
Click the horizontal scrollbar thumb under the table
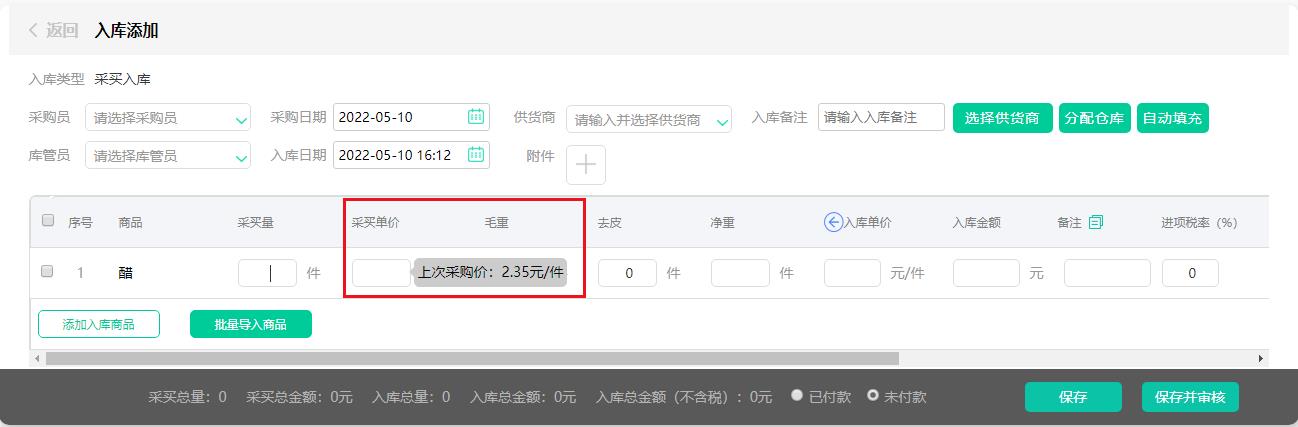click(x=472, y=358)
